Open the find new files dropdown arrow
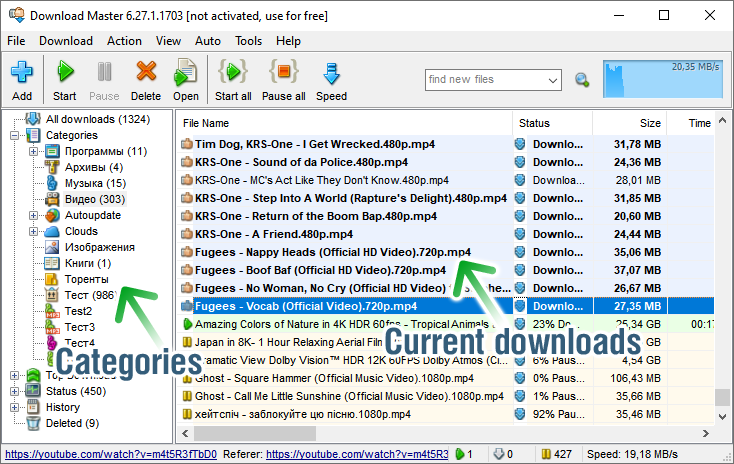The width and height of the screenshot is (734, 464). click(x=553, y=80)
